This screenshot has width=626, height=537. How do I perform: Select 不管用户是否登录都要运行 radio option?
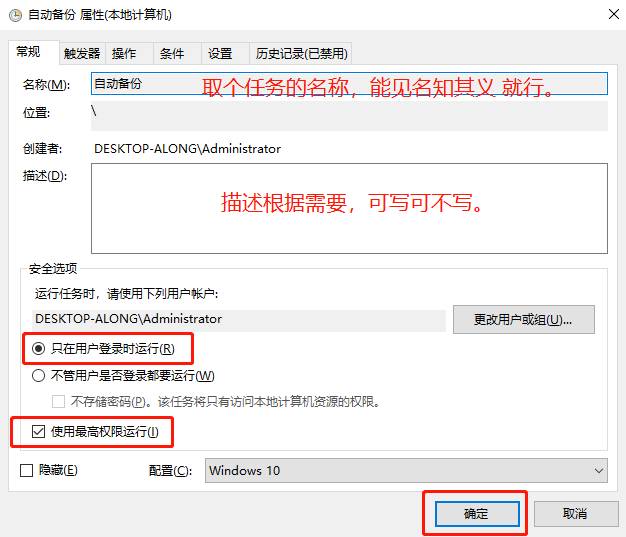123,375
